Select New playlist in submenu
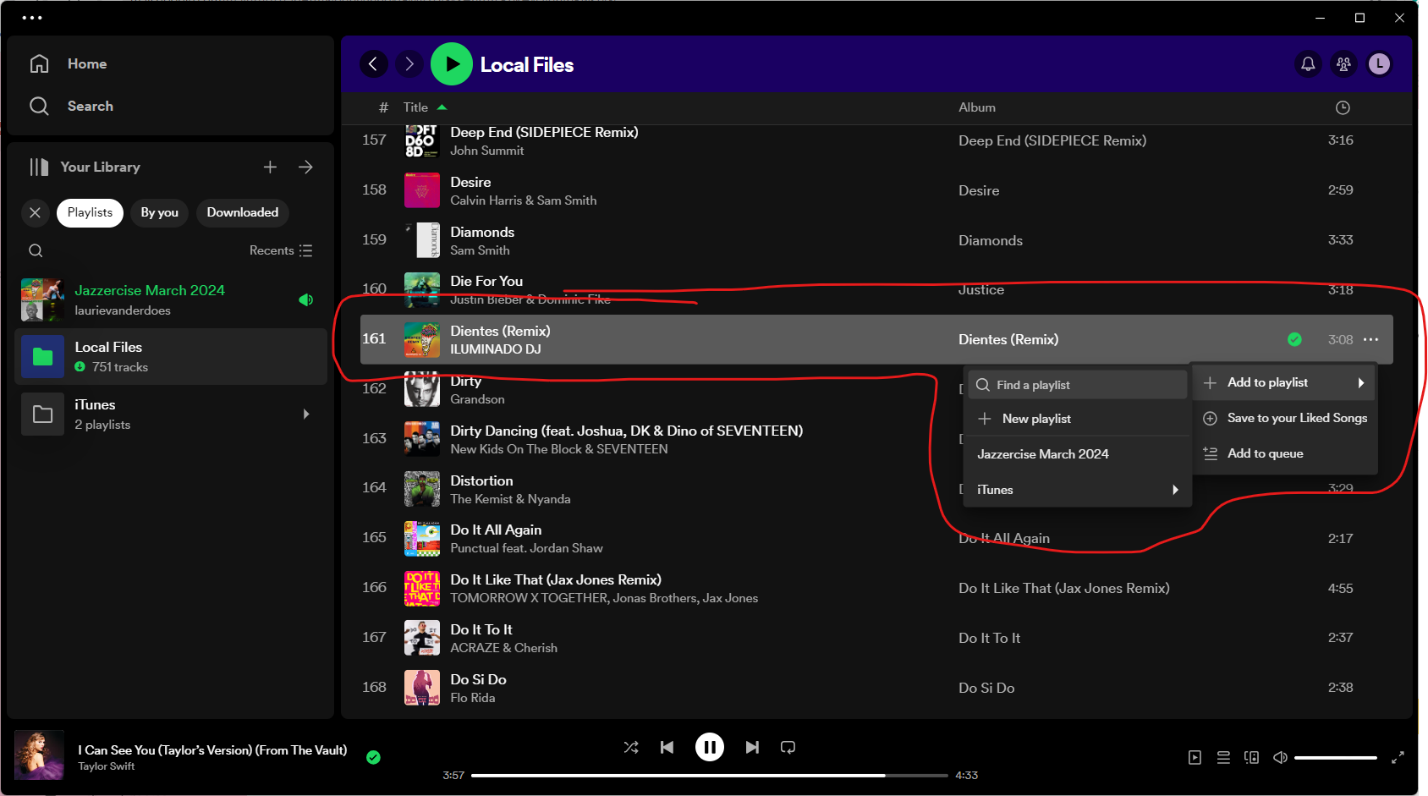The height and width of the screenshot is (796, 1428). 1078,419
